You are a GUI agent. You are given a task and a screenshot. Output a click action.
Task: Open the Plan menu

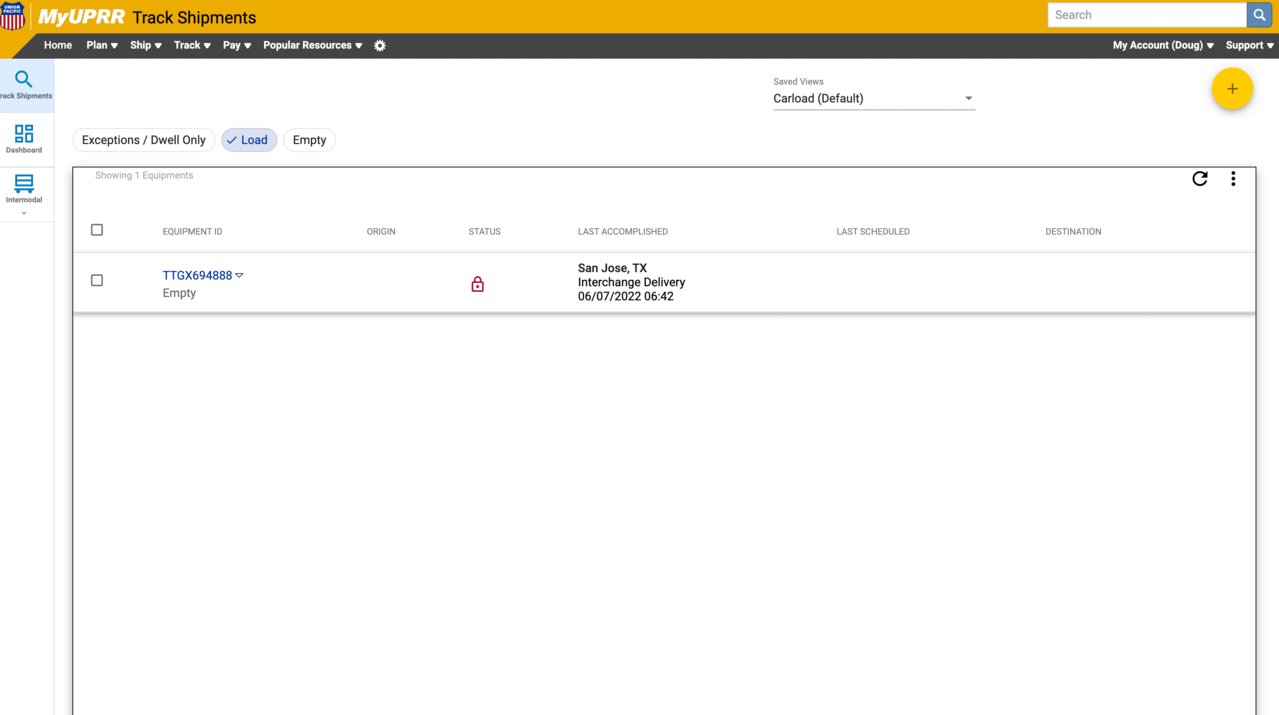click(x=102, y=45)
